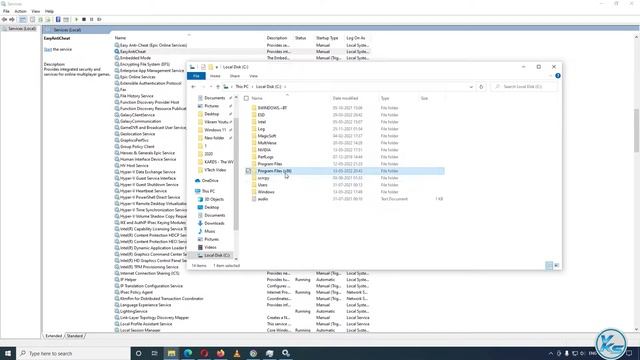
Task: Click the Services app icon on the taskbar
Action: pyautogui.click(x=286, y=353)
